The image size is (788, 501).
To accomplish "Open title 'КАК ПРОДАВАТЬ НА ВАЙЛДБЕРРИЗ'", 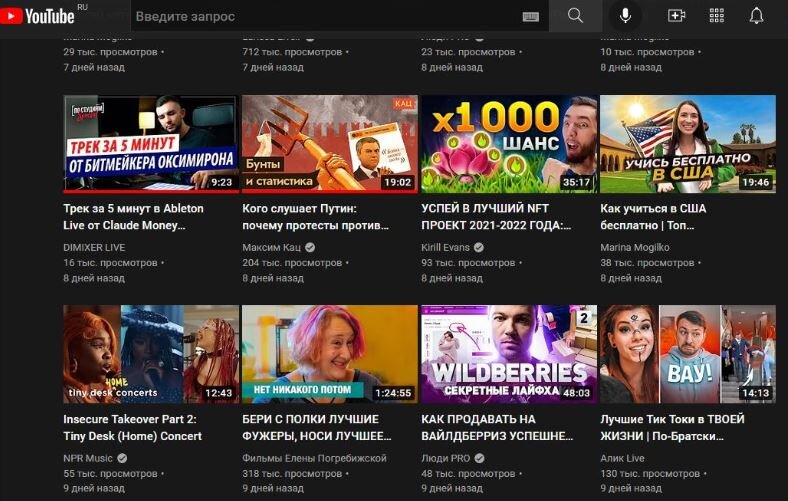I will (497, 427).
